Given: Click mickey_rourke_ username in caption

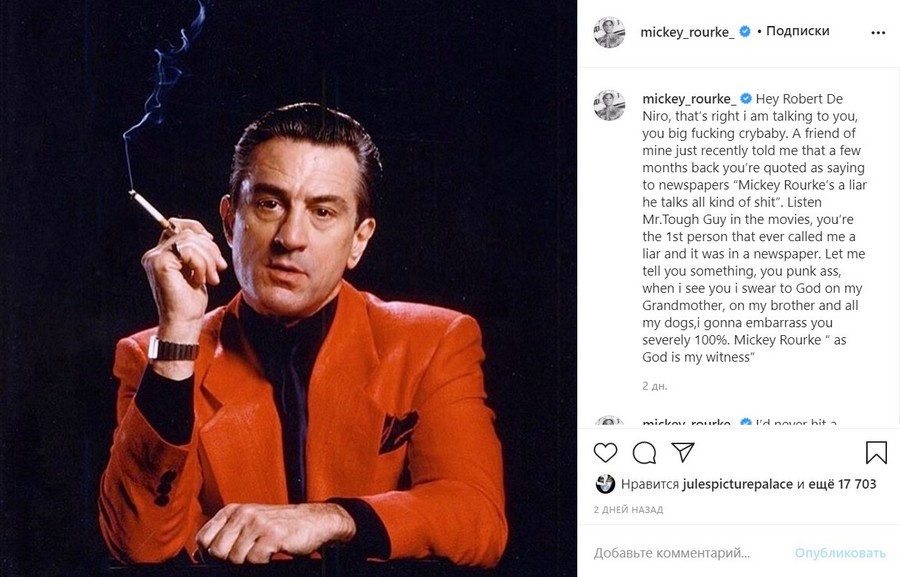Looking at the screenshot, I should 689,99.
